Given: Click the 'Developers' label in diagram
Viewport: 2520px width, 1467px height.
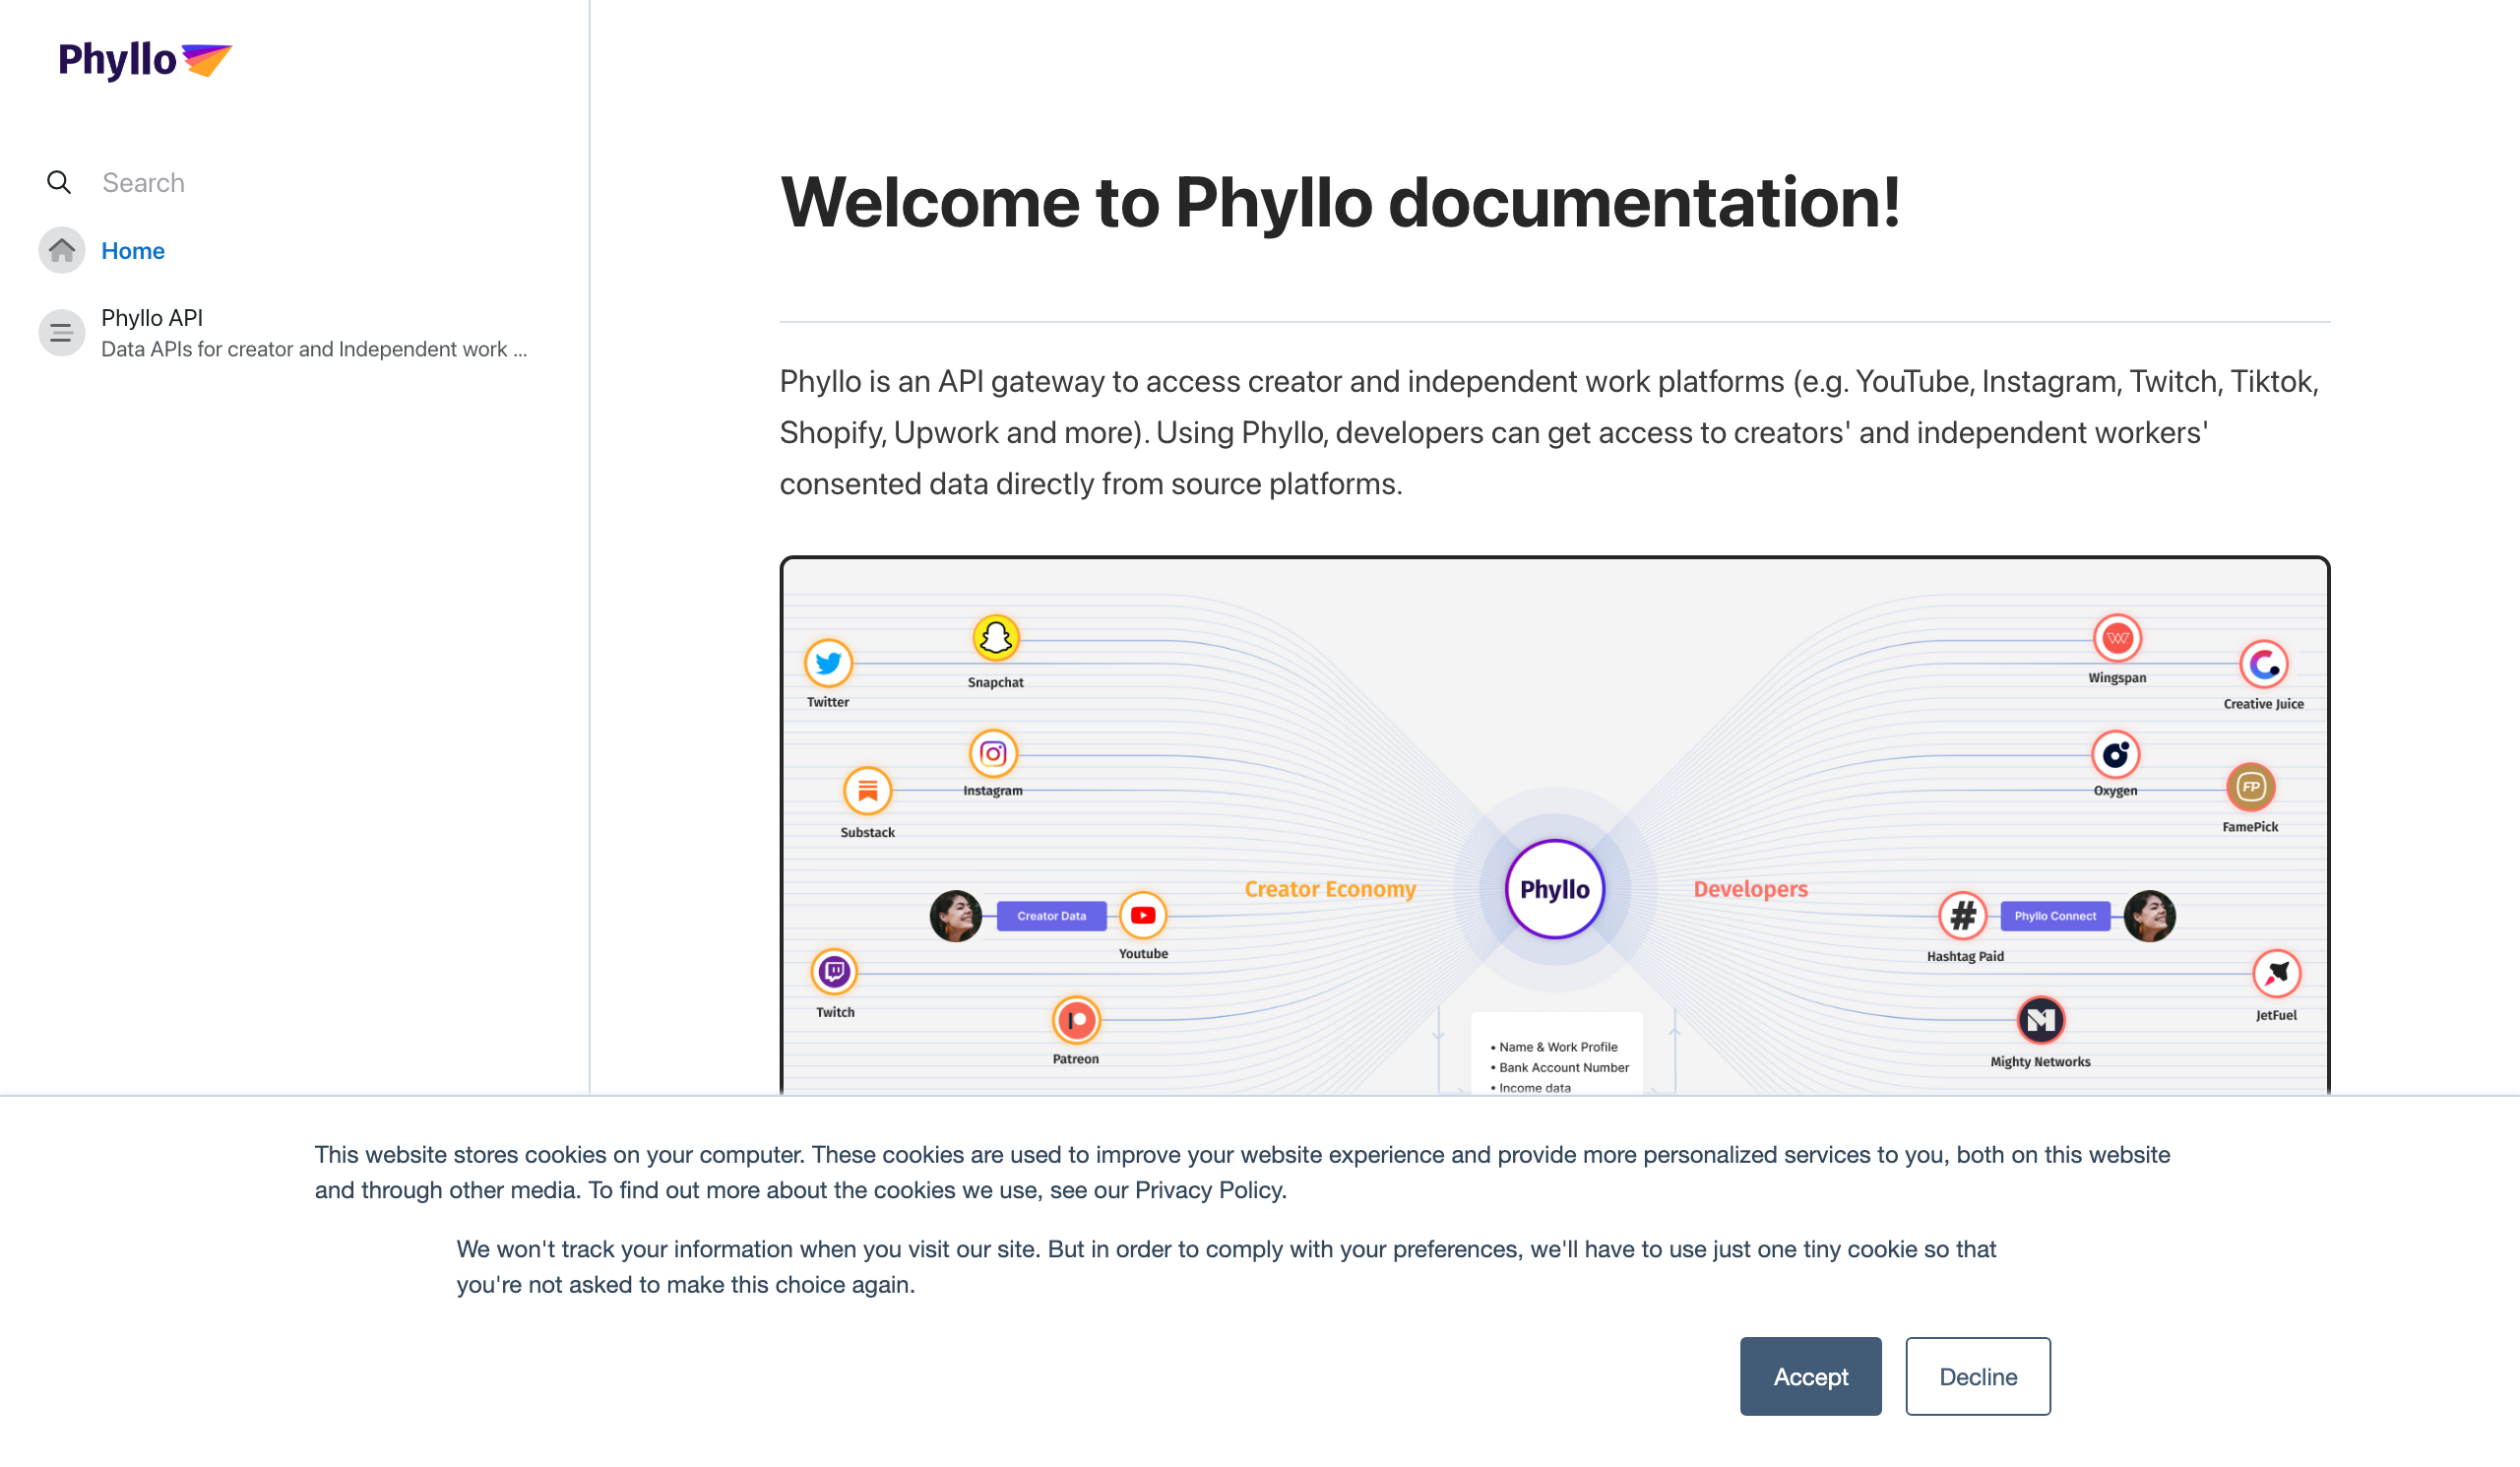Looking at the screenshot, I should (1750, 889).
